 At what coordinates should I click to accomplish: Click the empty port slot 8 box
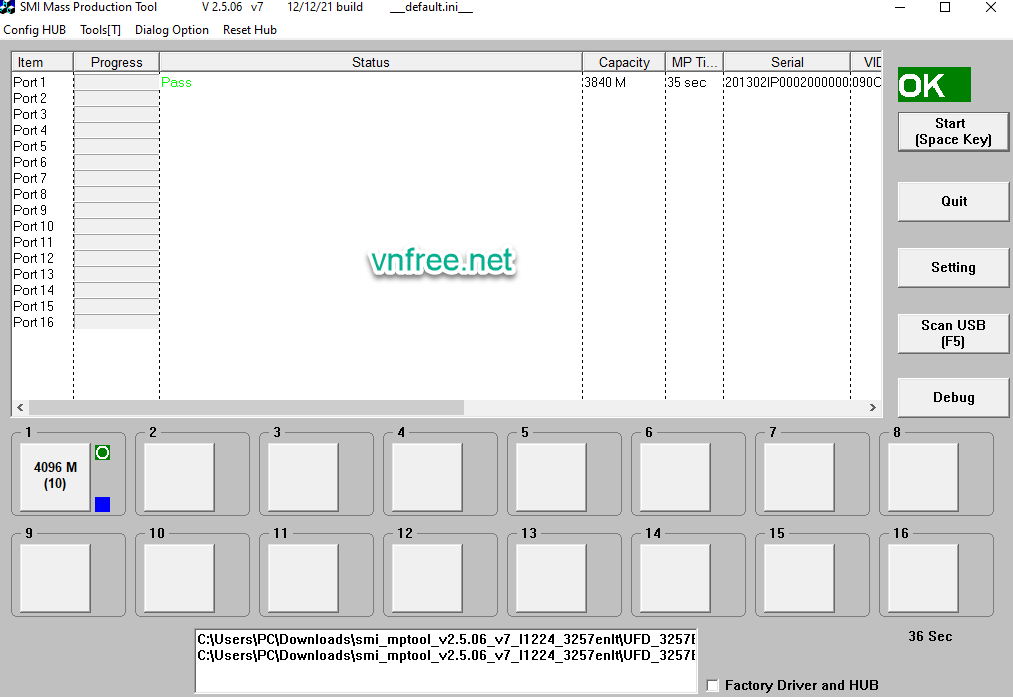point(923,477)
